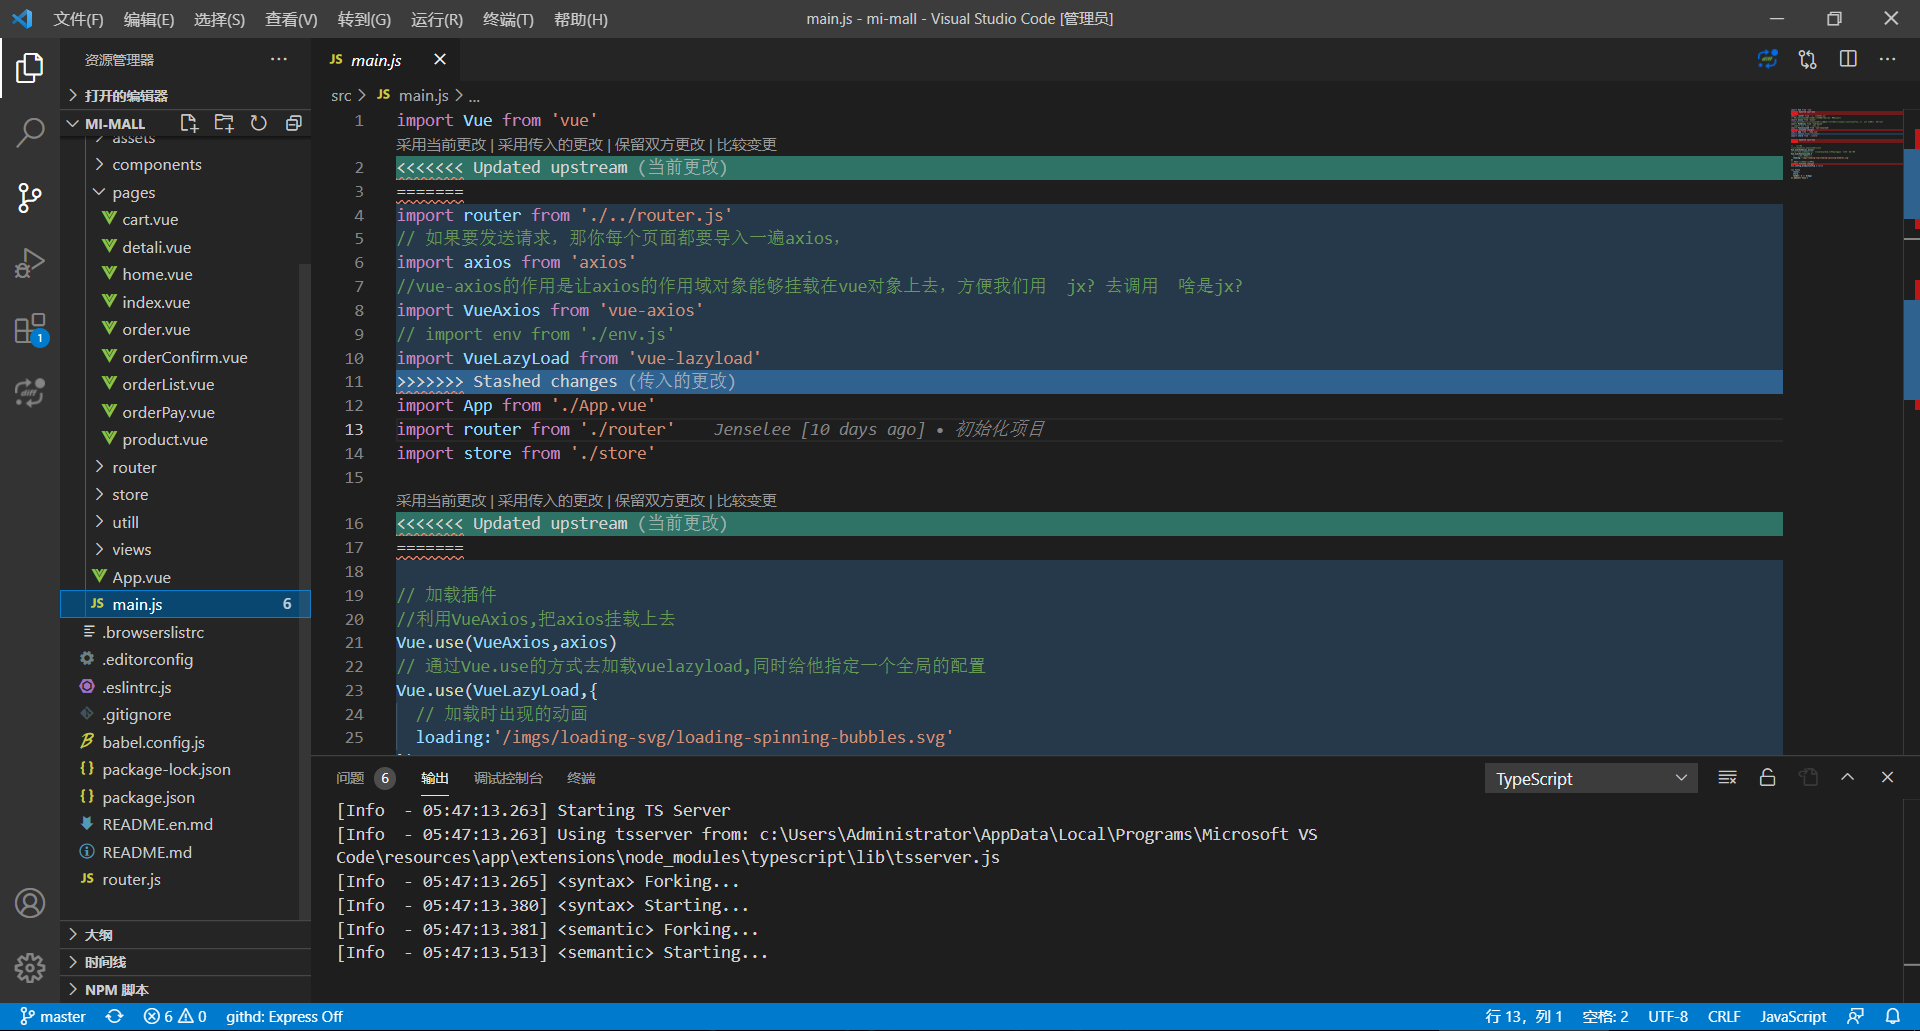Open orderConfirm.vue file
Image resolution: width=1920 pixels, height=1031 pixels.
[x=185, y=357]
